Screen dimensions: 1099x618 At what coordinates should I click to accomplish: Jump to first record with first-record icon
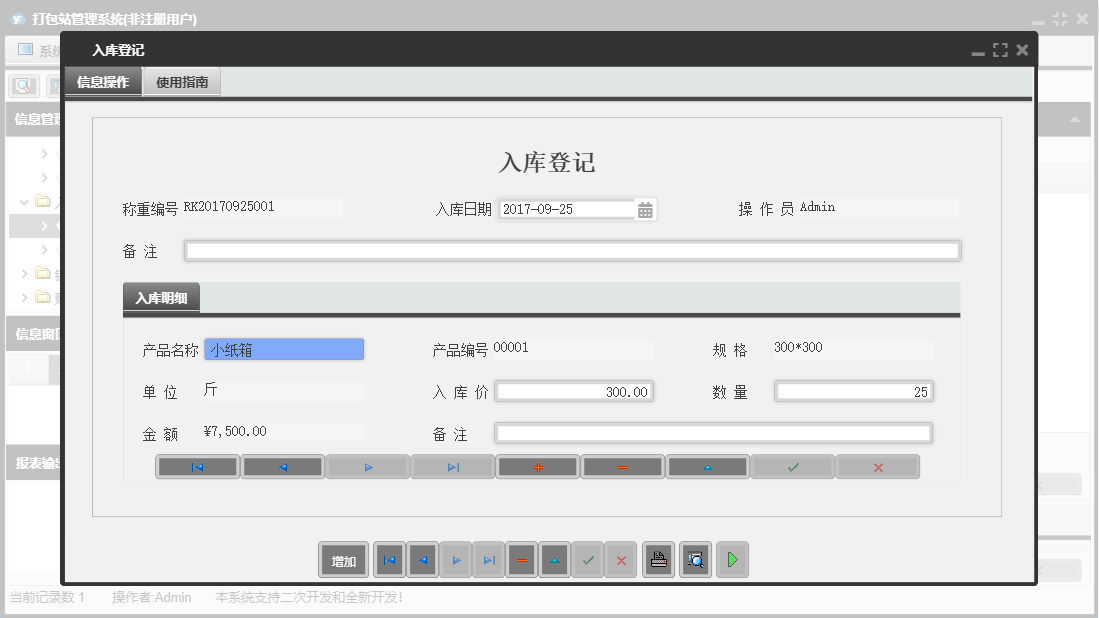click(389, 559)
